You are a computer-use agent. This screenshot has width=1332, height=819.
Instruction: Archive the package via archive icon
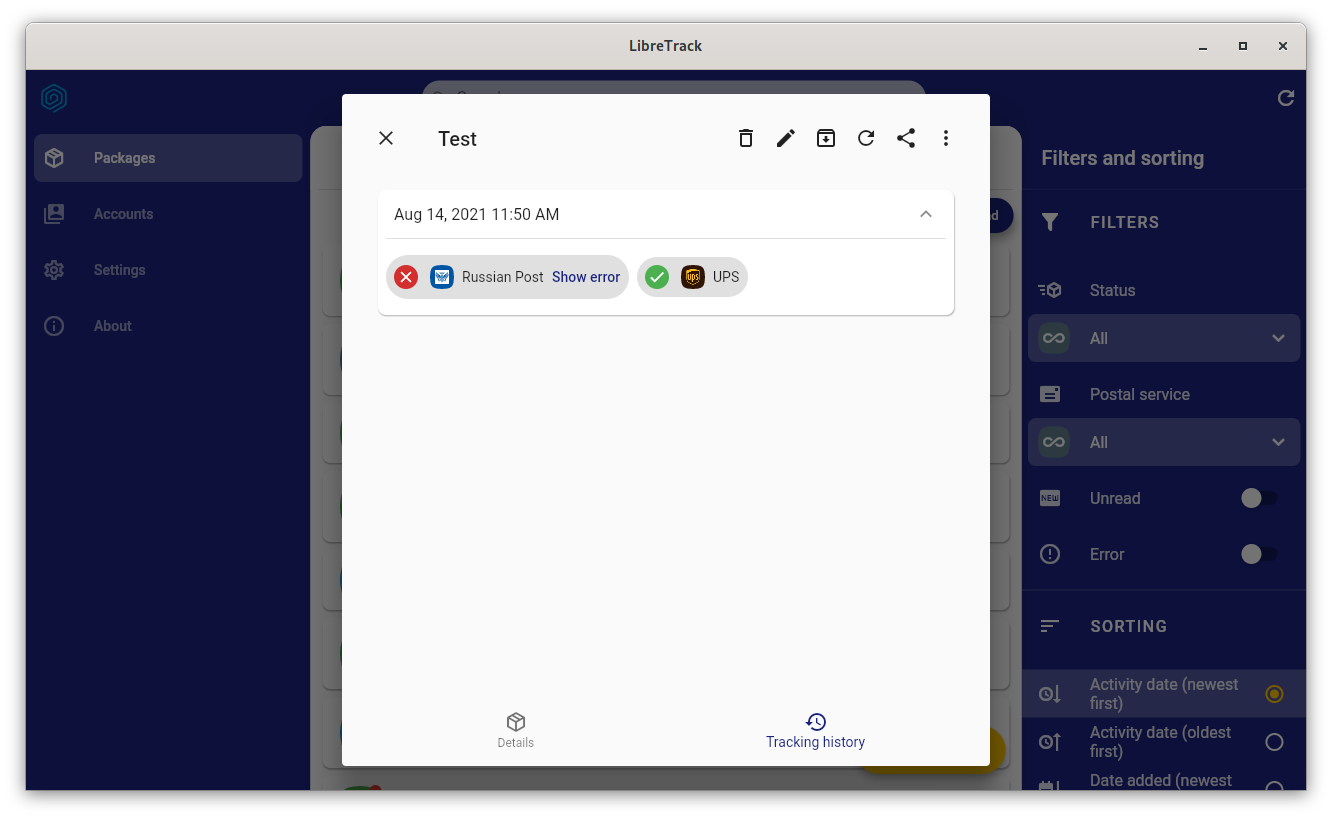[x=826, y=138]
